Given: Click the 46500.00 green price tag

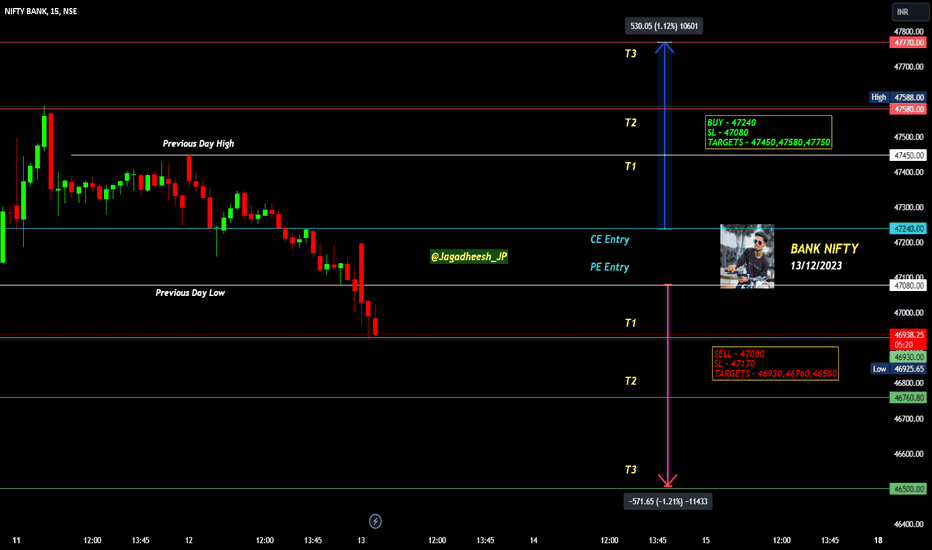Looking at the screenshot, I should point(908,489).
